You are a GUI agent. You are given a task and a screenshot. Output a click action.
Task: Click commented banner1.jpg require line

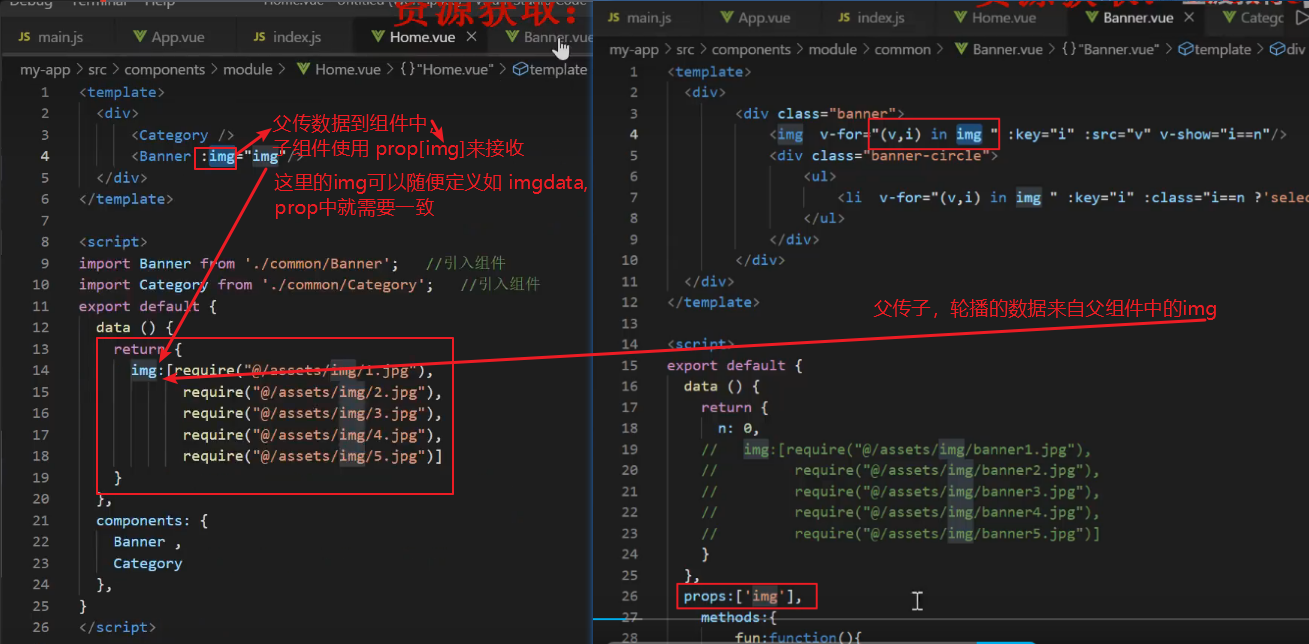pos(897,449)
